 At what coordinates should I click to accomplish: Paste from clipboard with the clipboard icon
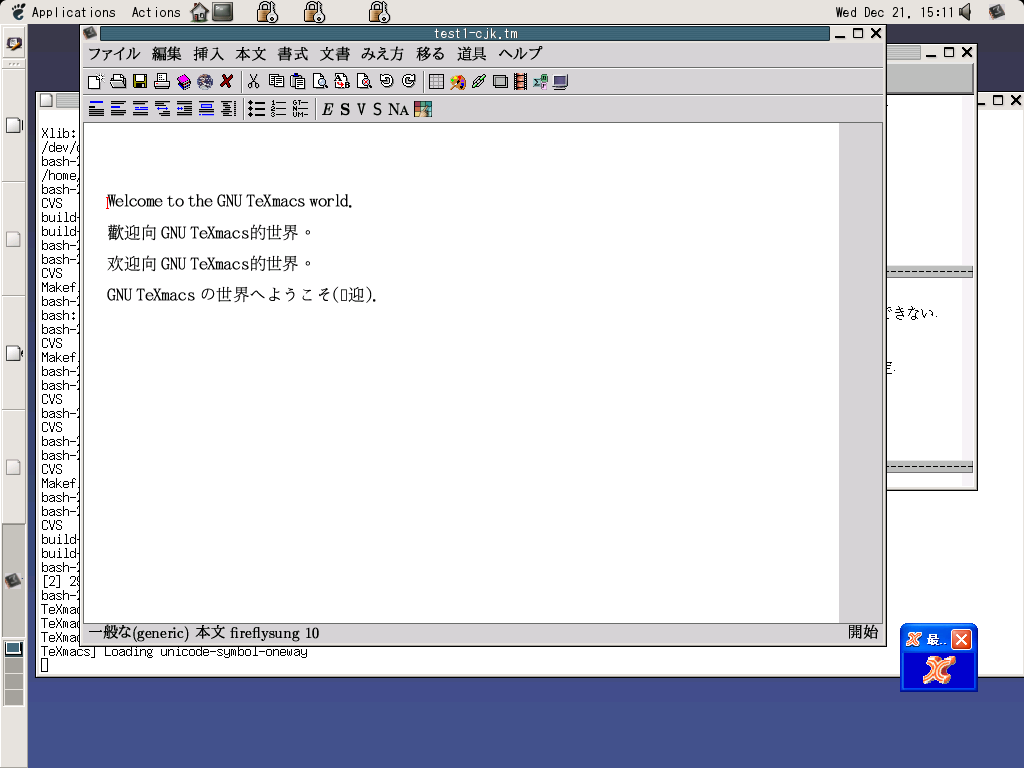[x=298, y=82]
